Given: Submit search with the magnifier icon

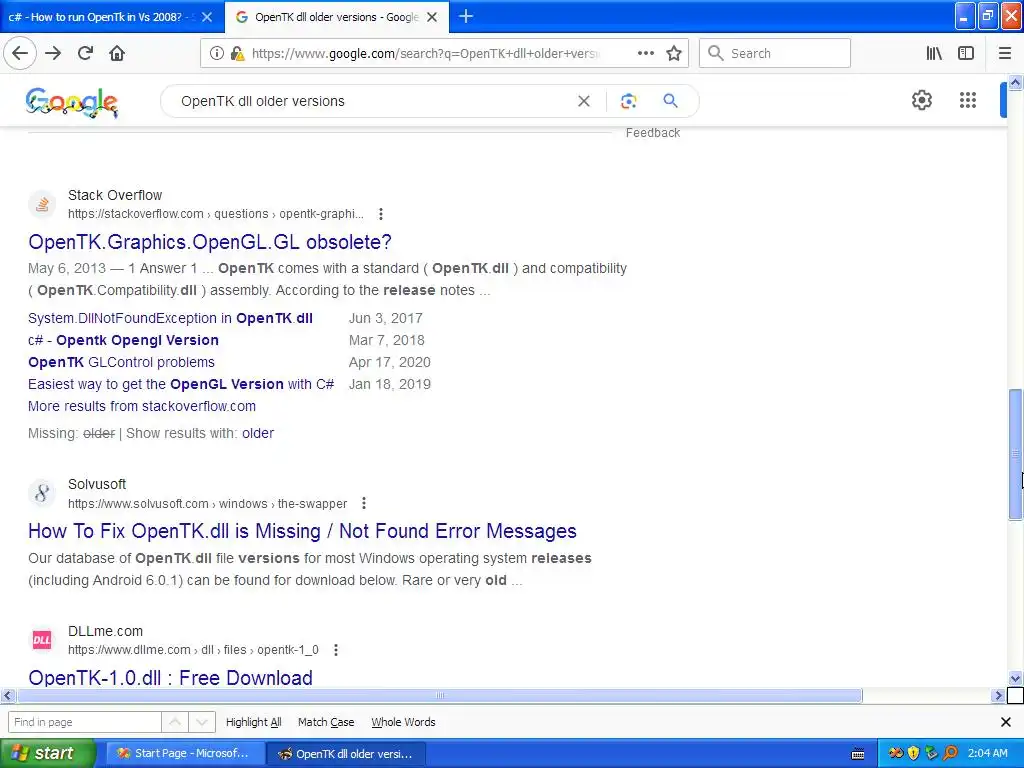Looking at the screenshot, I should 670,101.
